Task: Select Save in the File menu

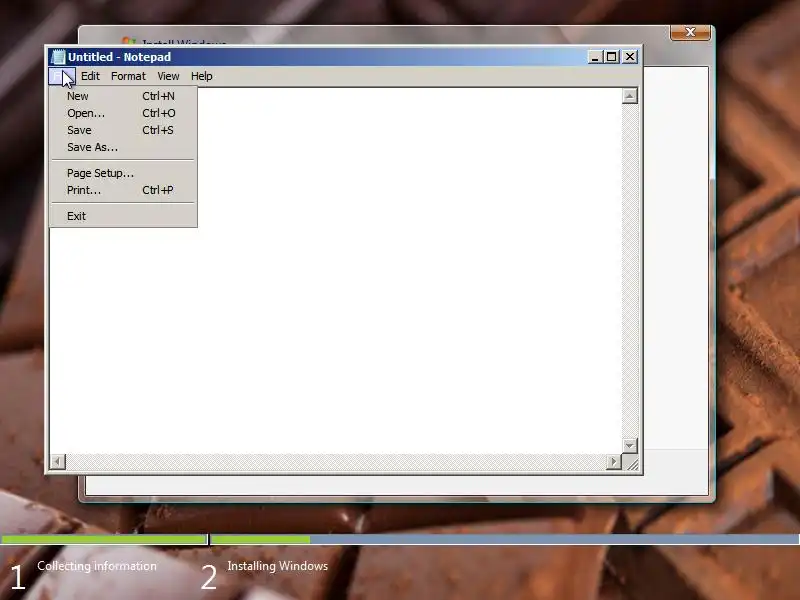Action: click(x=122, y=130)
